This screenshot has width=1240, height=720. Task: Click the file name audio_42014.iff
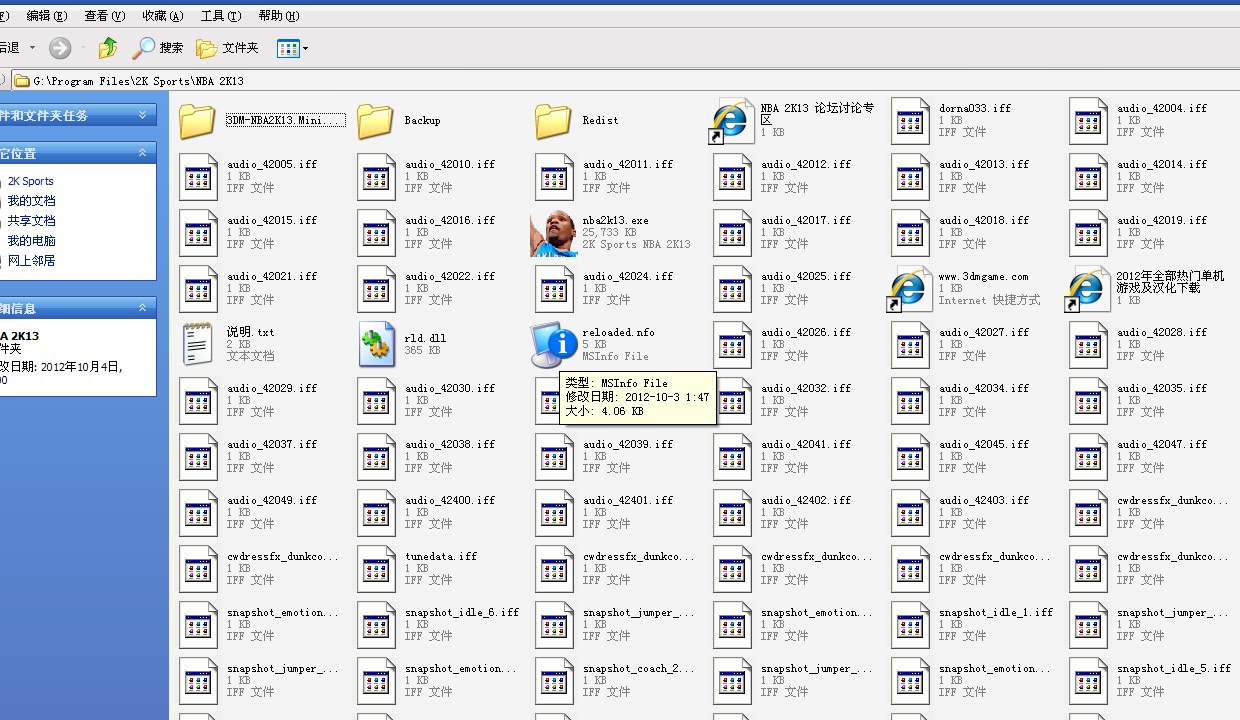click(x=1162, y=164)
